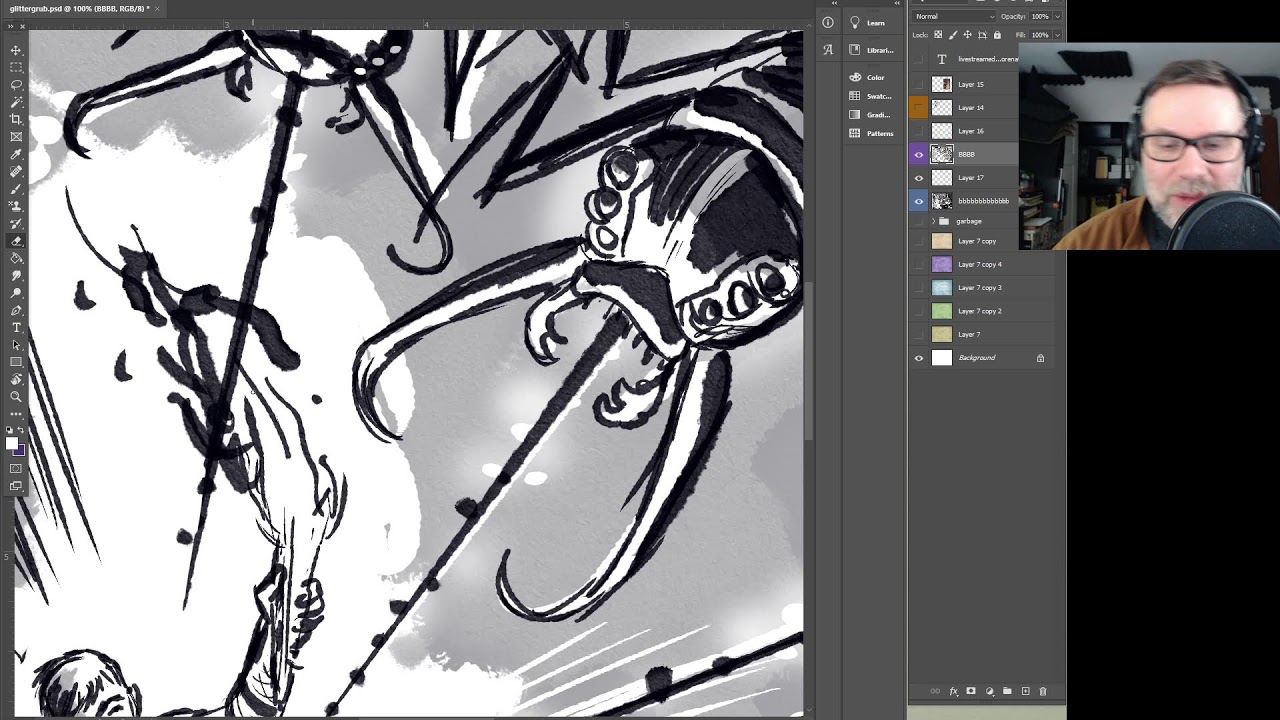Select the Horizontal Type tool

[16, 327]
